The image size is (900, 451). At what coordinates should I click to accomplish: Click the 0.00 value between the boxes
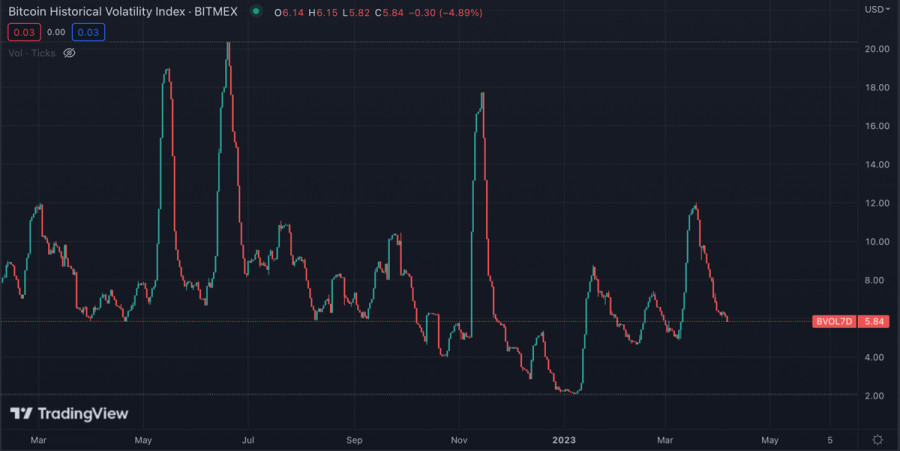pyautogui.click(x=56, y=32)
